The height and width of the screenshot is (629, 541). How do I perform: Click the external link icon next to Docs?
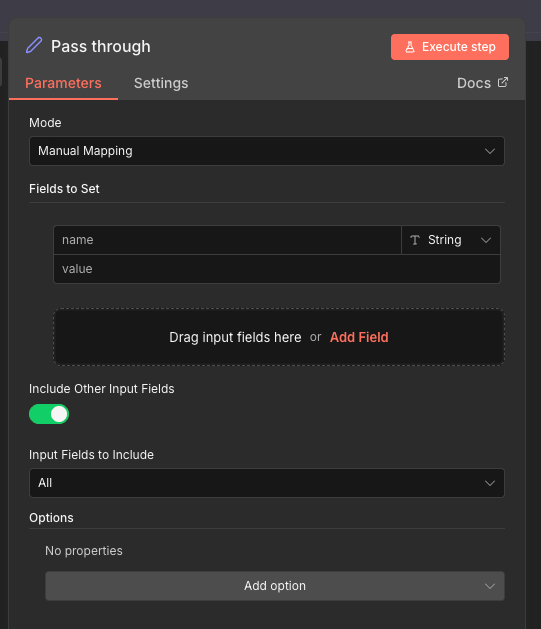click(503, 82)
